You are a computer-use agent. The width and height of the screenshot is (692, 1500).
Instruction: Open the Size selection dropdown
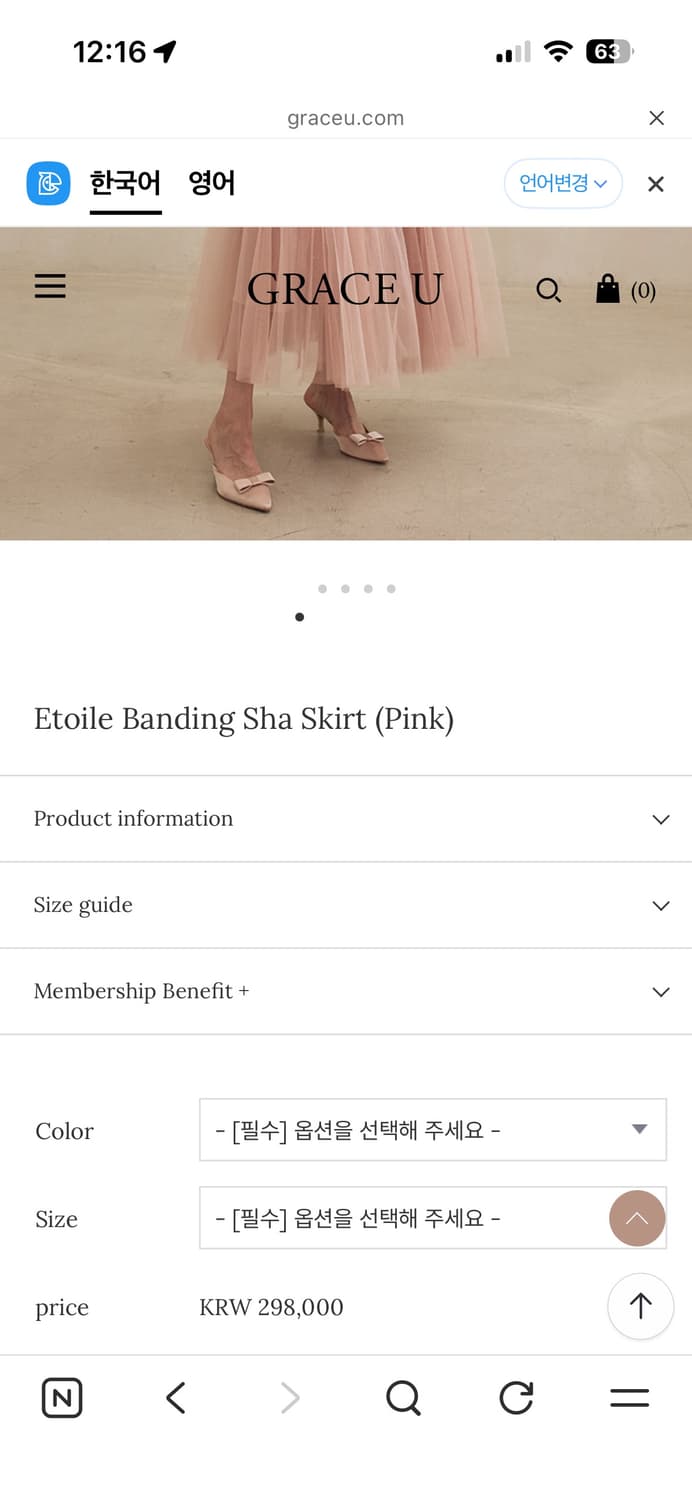point(433,1217)
